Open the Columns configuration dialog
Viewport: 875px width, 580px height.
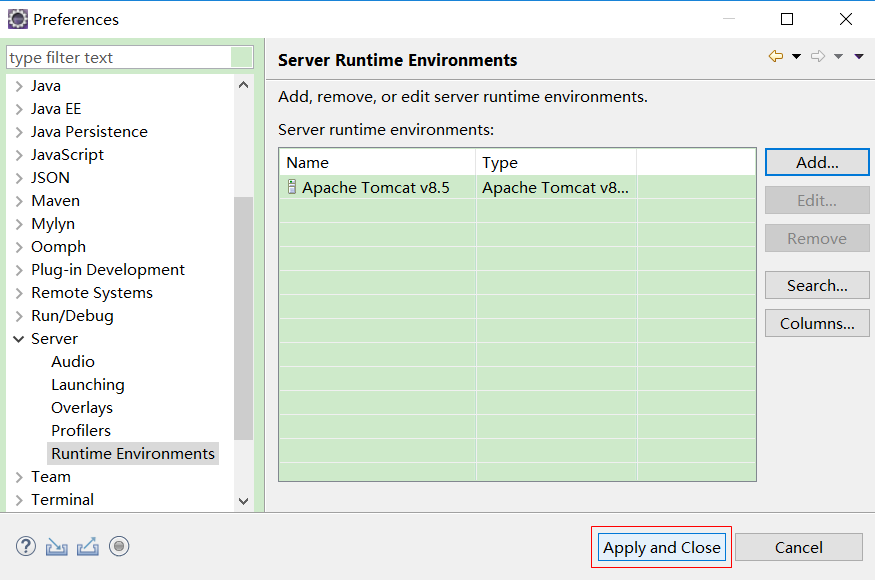tap(817, 322)
